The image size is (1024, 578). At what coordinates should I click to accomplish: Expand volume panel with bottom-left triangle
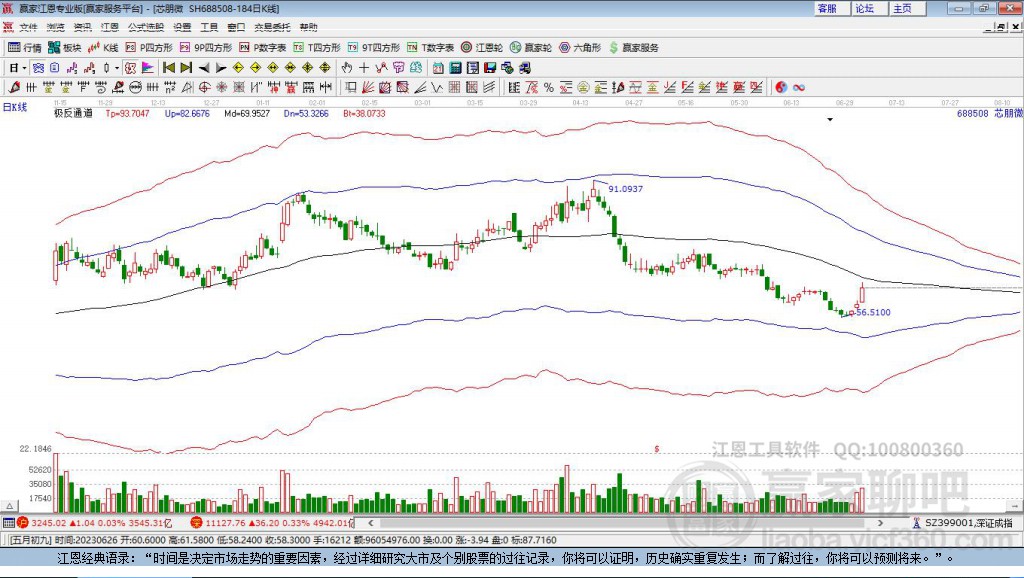click(x=10, y=506)
